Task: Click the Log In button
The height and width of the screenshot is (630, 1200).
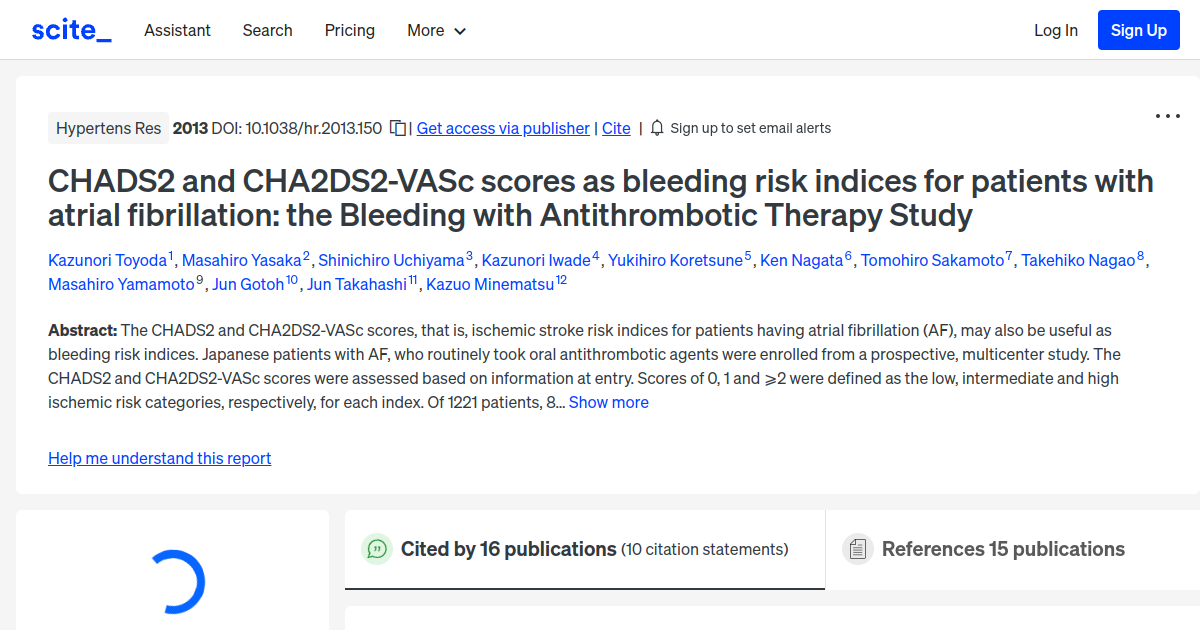Action: pyautogui.click(x=1055, y=30)
